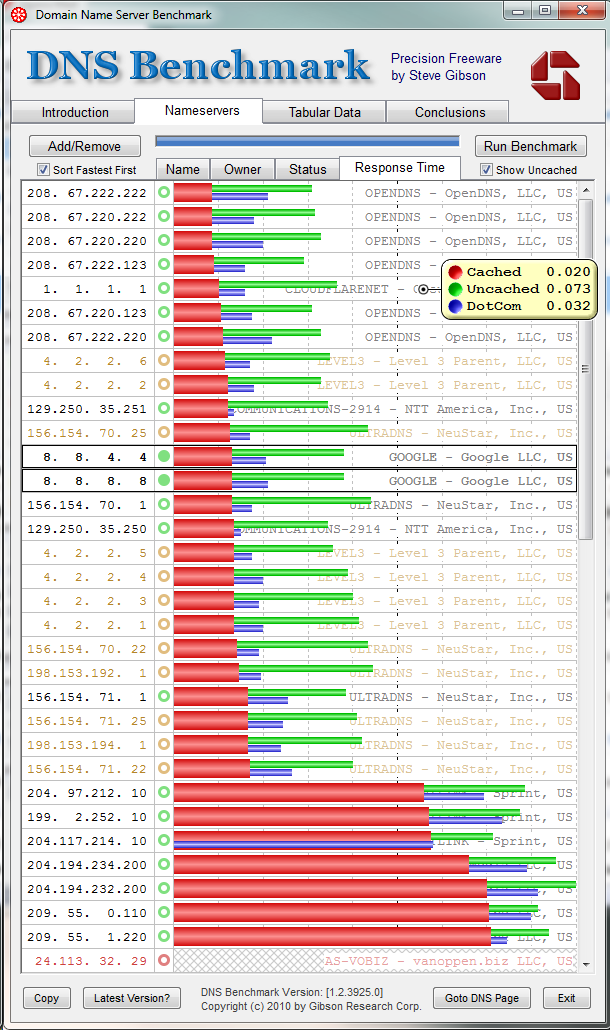Click the Exit button
Image resolution: width=610 pixels, height=1030 pixels.
click(x=567, y=998)
